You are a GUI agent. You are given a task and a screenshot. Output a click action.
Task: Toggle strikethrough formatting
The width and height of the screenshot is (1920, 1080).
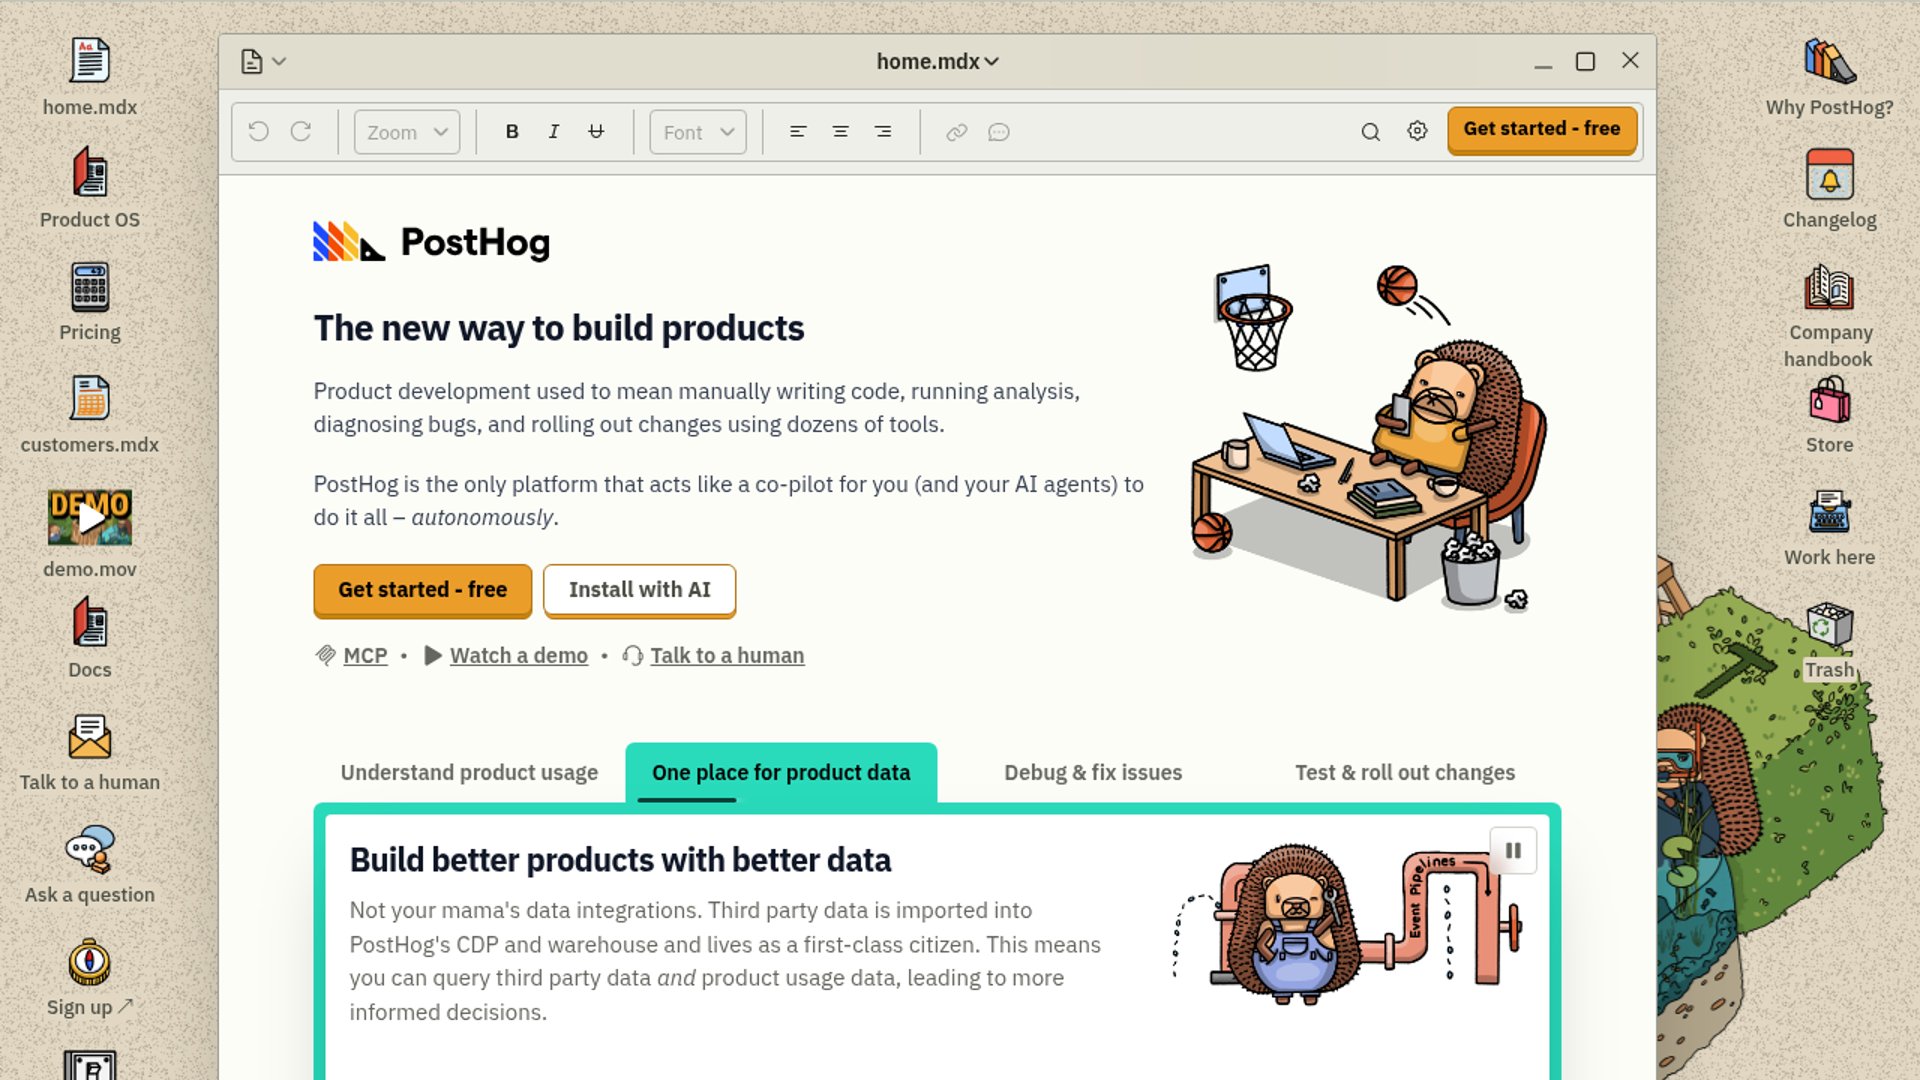point(596,132)
